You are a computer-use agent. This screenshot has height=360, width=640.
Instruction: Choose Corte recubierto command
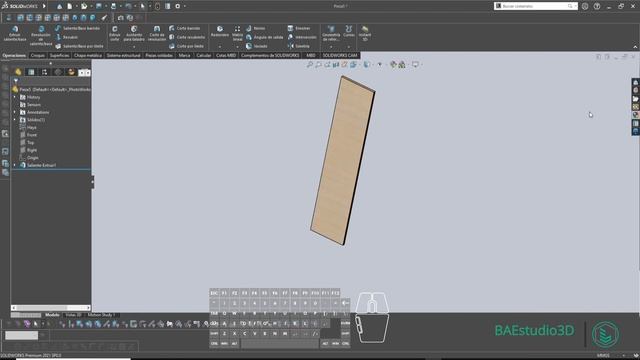pyautogui.click(x=187, y=37)
